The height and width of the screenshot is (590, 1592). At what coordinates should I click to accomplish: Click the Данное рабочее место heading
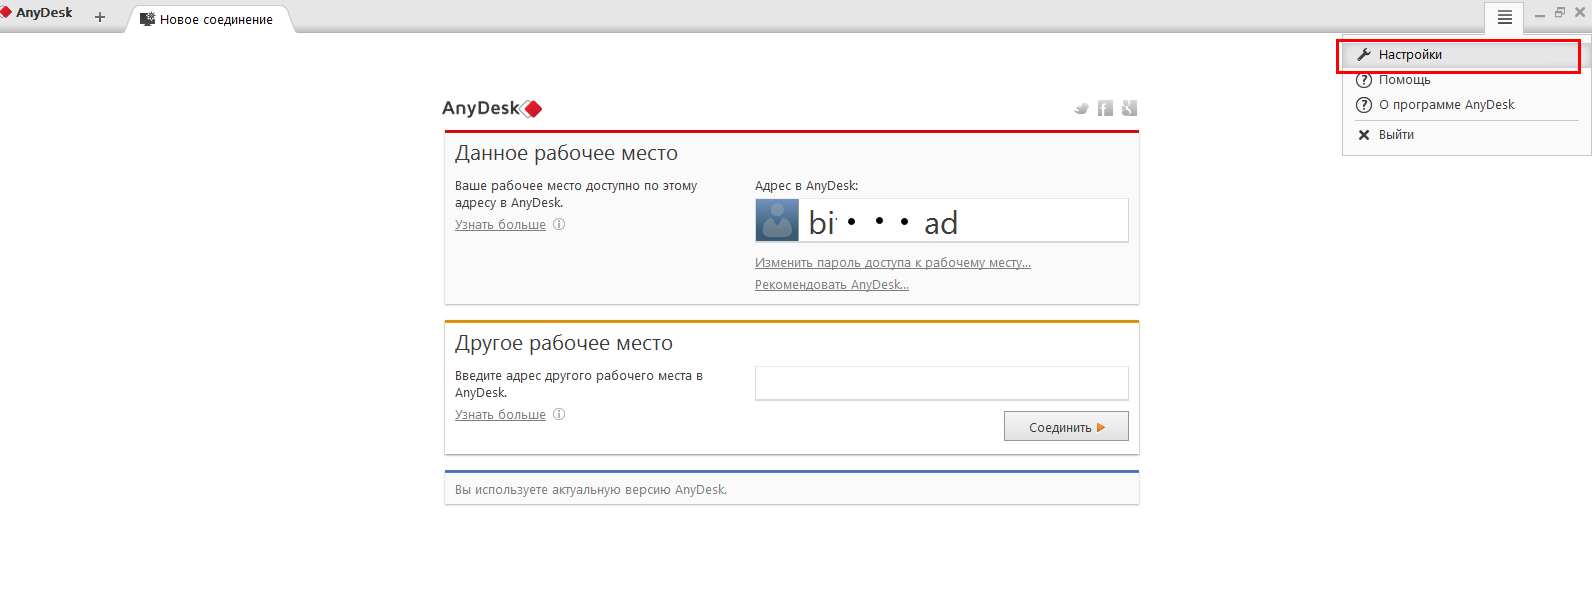click(566, 153)
